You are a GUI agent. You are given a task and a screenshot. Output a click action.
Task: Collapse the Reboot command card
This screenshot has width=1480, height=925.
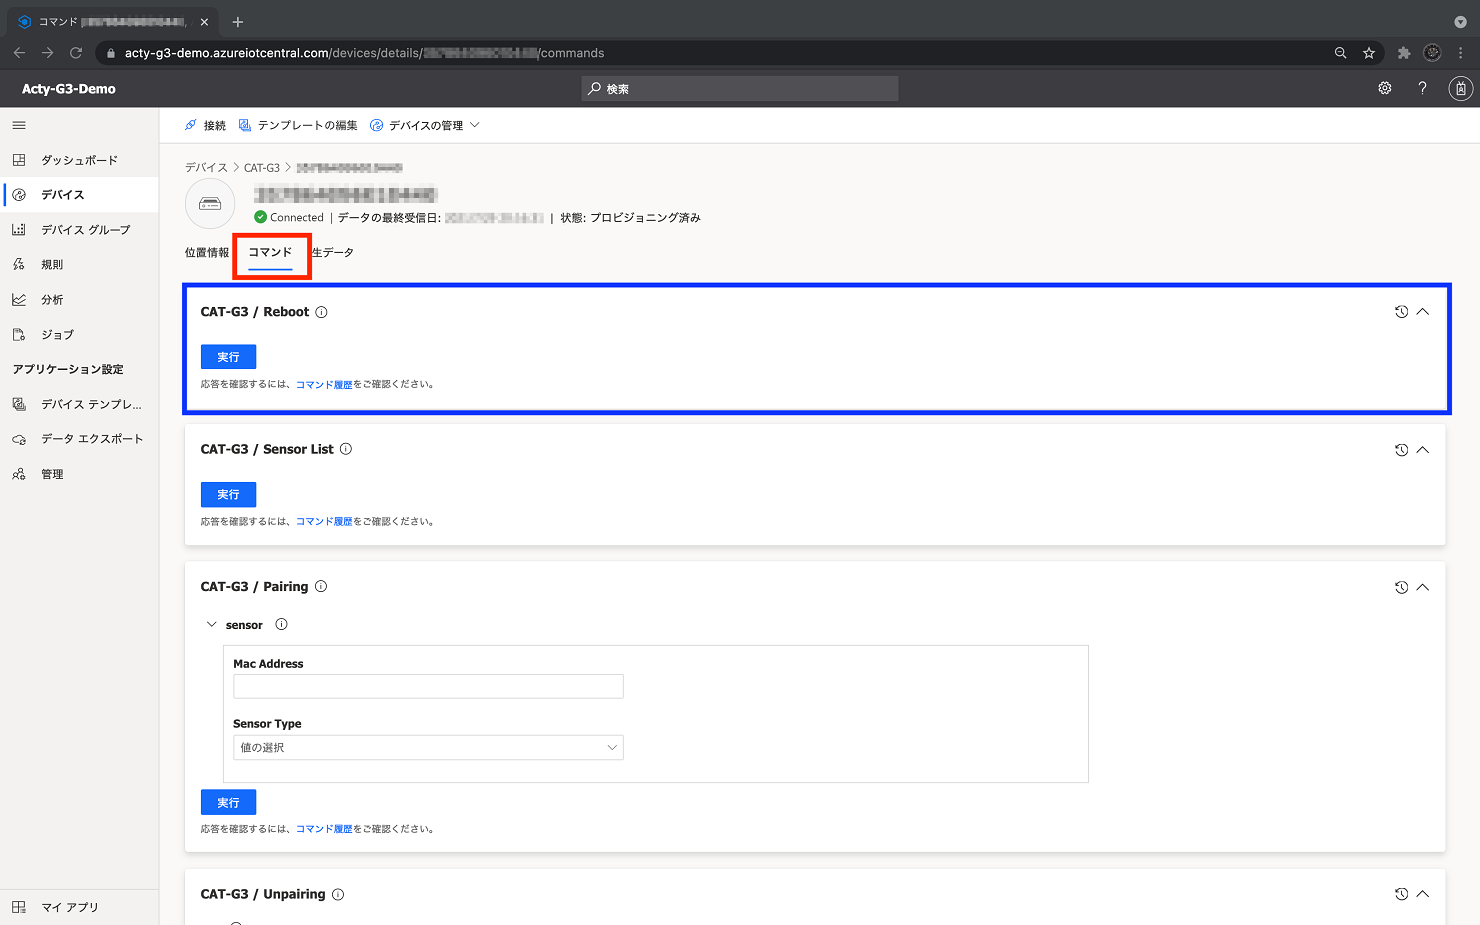[x=1423, y=312]
